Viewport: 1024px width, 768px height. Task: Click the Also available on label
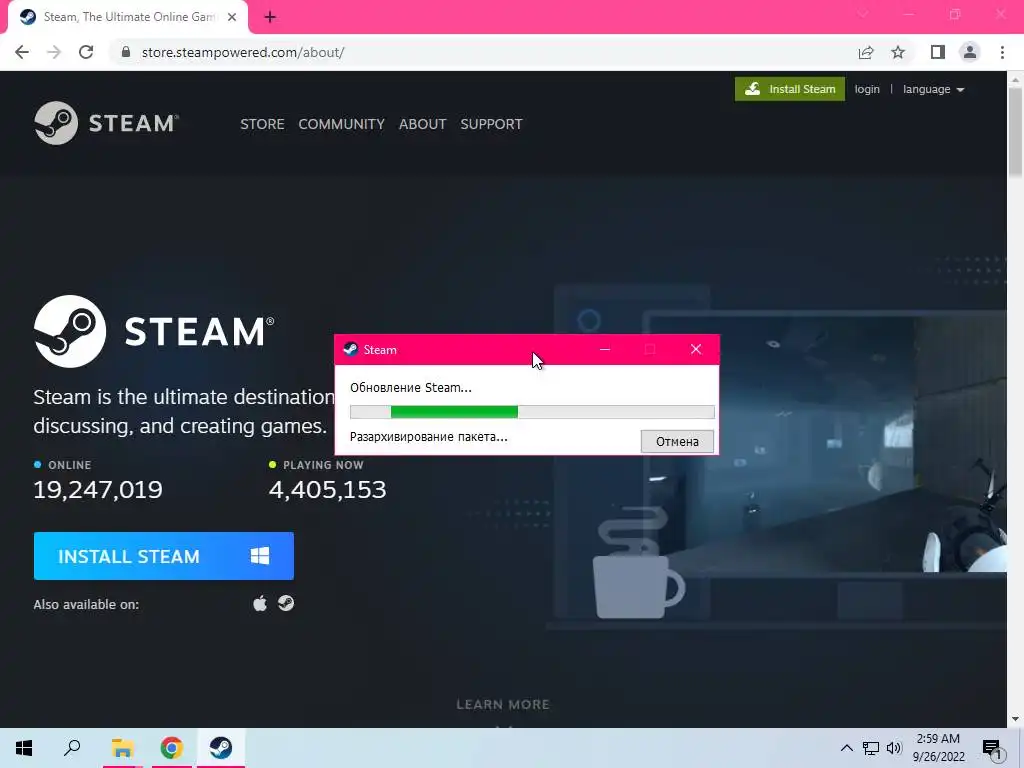(x=86, y=604)
